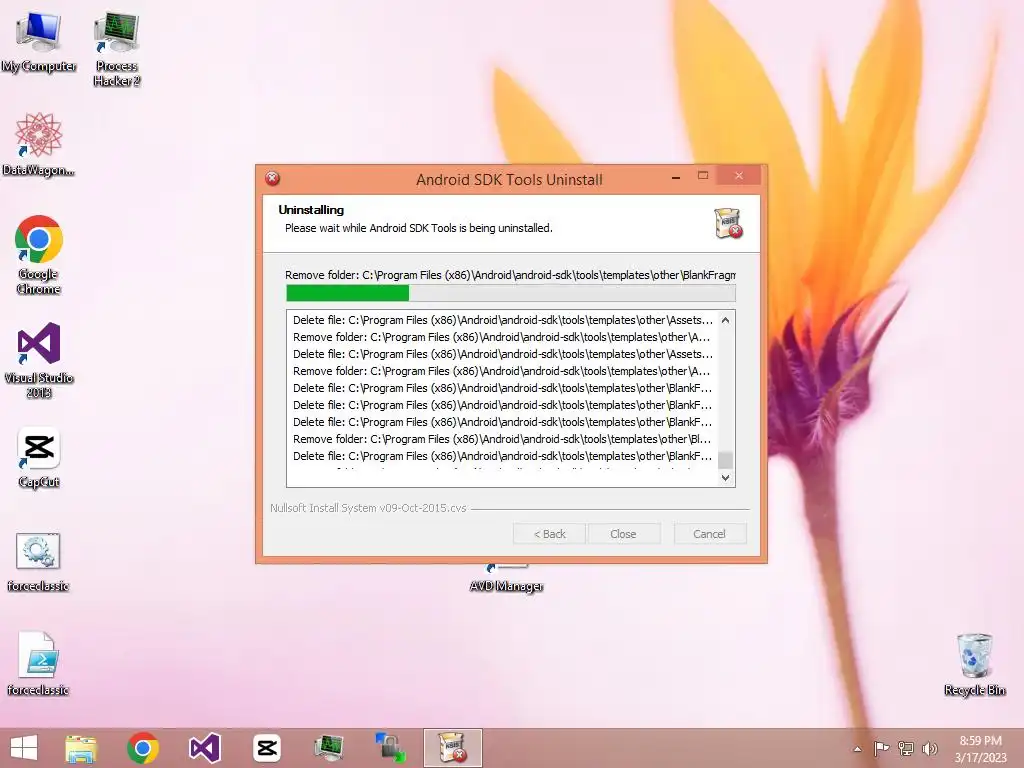Click the disabled Close button
Viewport: 1024px width, 768px height.
(623, 534)
